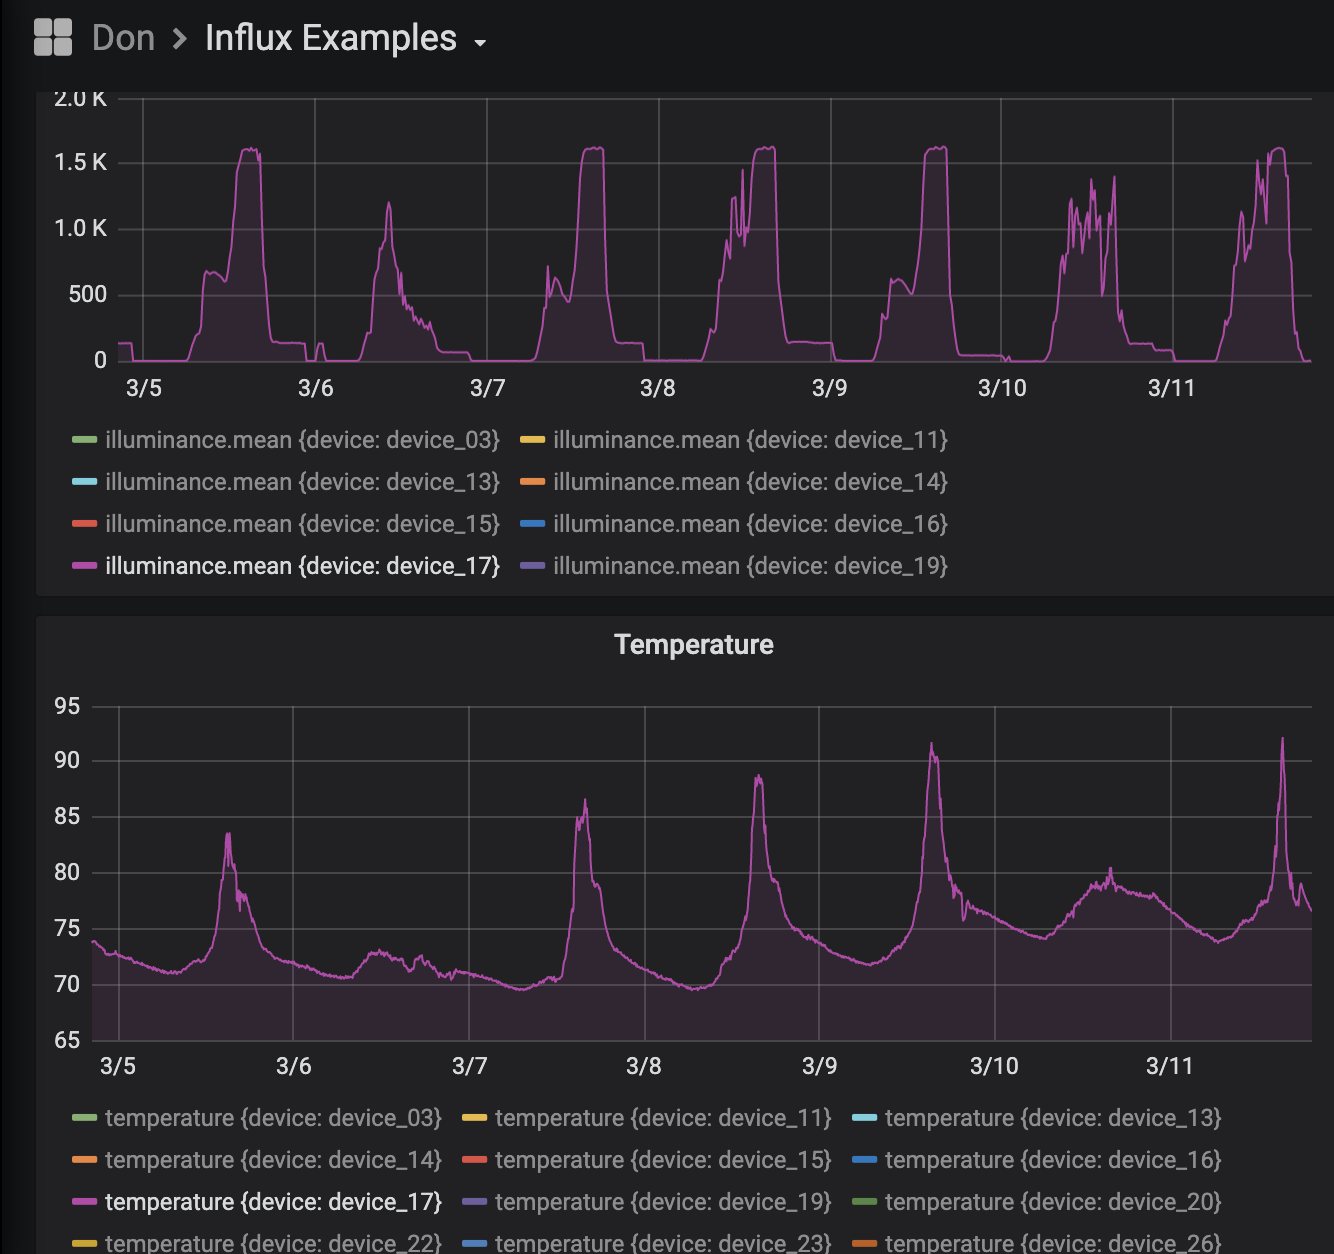Open the Influx Examples dashboard title
Image resolution: width=1334 pixels, height=1254 pixels.
pyautogui.click(x=331, y=38)
